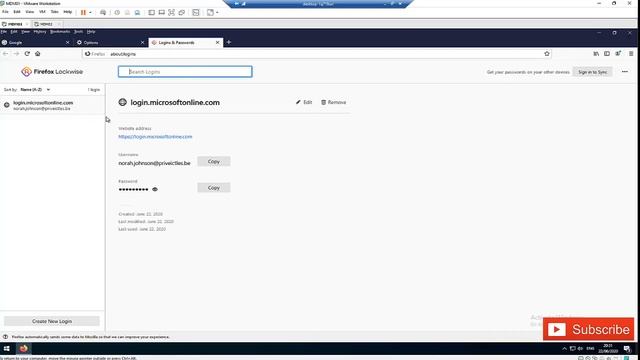Viewport: 640px width, 360px height.
Task: Open the login.microsoftonline.com website address link
Action: coord(155,137)
